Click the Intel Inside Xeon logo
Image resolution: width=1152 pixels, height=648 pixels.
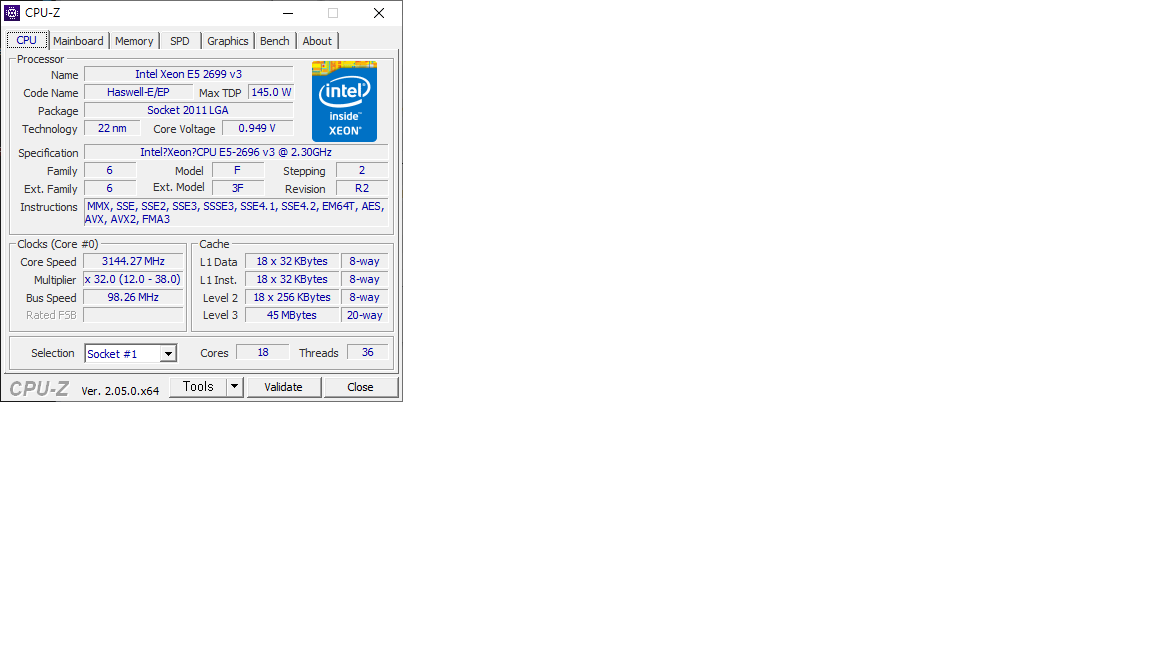(344, 101)
